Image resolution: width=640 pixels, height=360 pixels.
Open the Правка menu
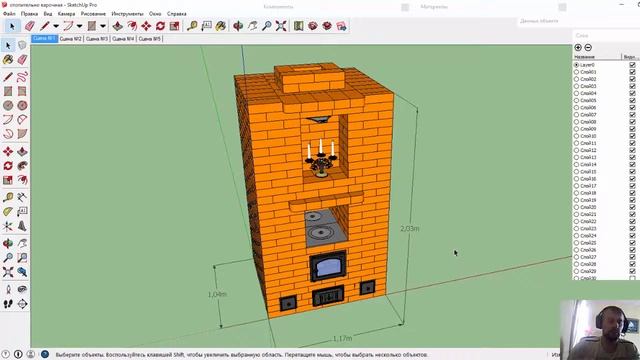[29, 14]
